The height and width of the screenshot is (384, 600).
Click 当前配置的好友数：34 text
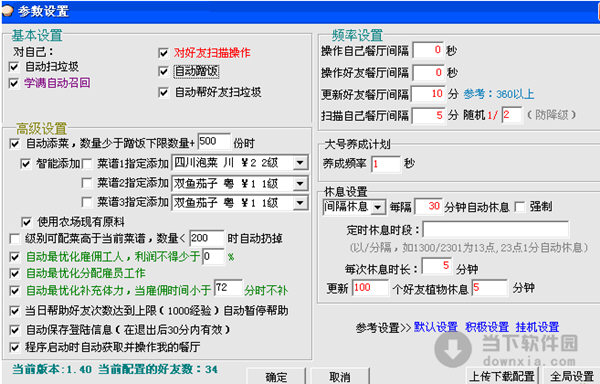point(158,369)
